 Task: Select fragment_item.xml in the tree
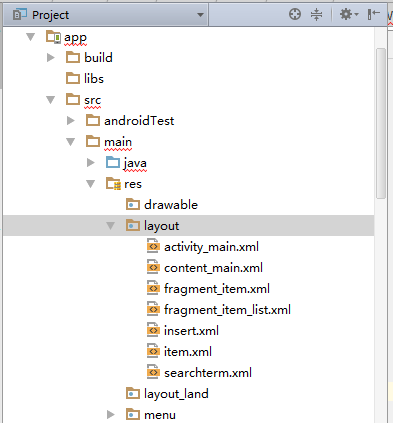tap(217, 289)
